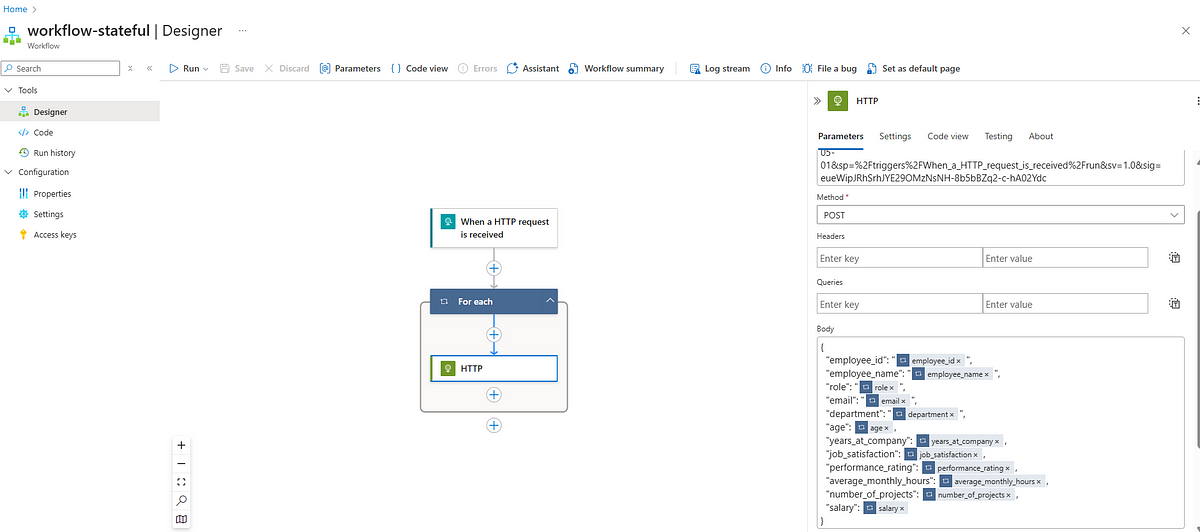The image size is (1200, 532).
Task: Remove the employee_id token
Action: click(x=959, y=360)
